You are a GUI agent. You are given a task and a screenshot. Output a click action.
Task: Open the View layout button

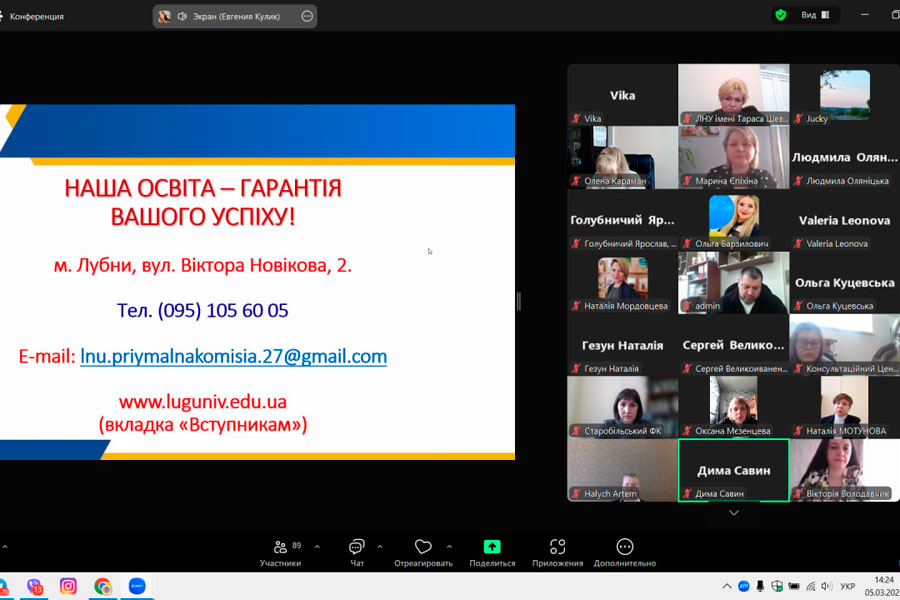[816, 15]
